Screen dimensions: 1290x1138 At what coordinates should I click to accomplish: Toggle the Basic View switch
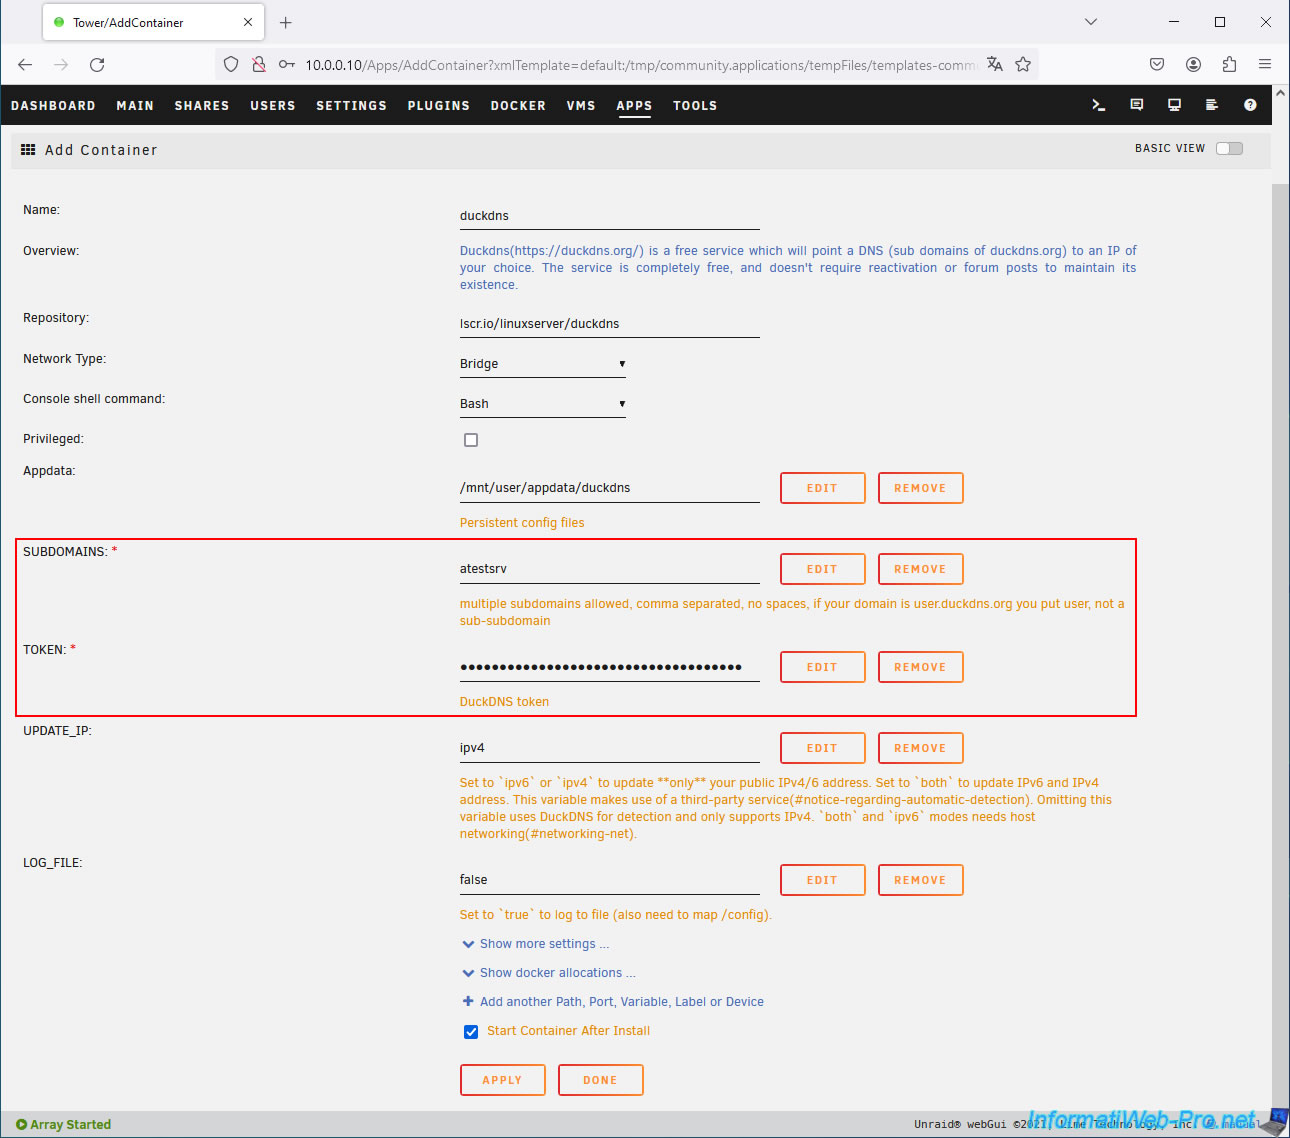[1229, 148]
